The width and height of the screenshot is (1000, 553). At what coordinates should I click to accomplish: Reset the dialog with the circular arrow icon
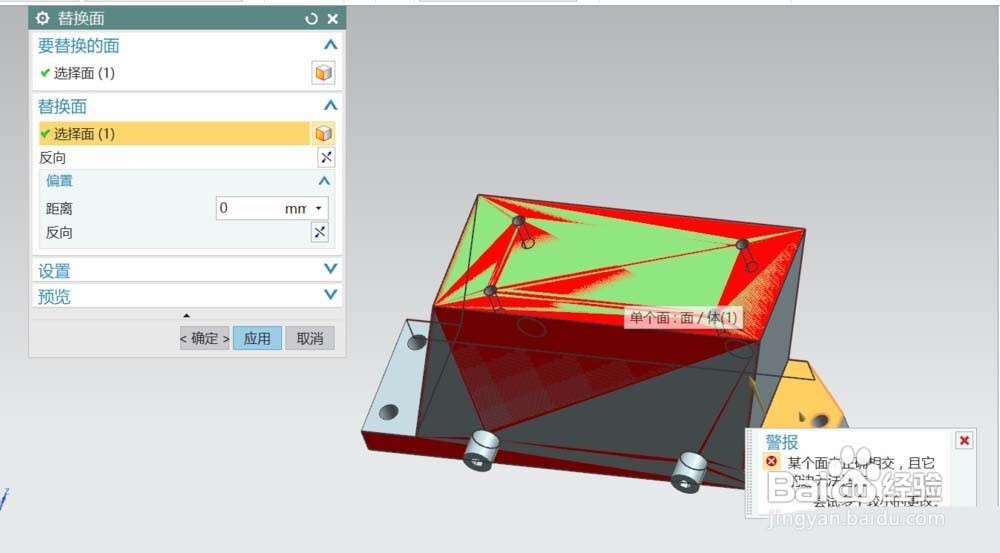point(311,19)
